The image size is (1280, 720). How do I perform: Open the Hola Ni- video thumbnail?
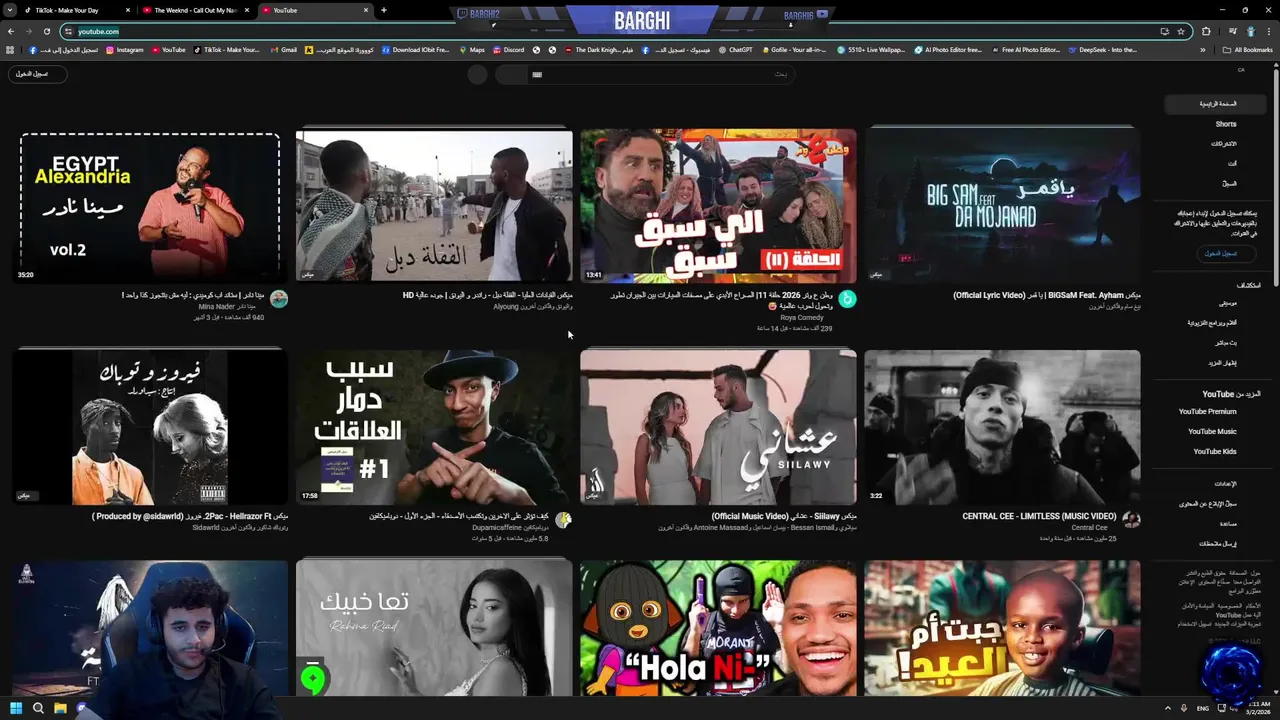point(718,628)
